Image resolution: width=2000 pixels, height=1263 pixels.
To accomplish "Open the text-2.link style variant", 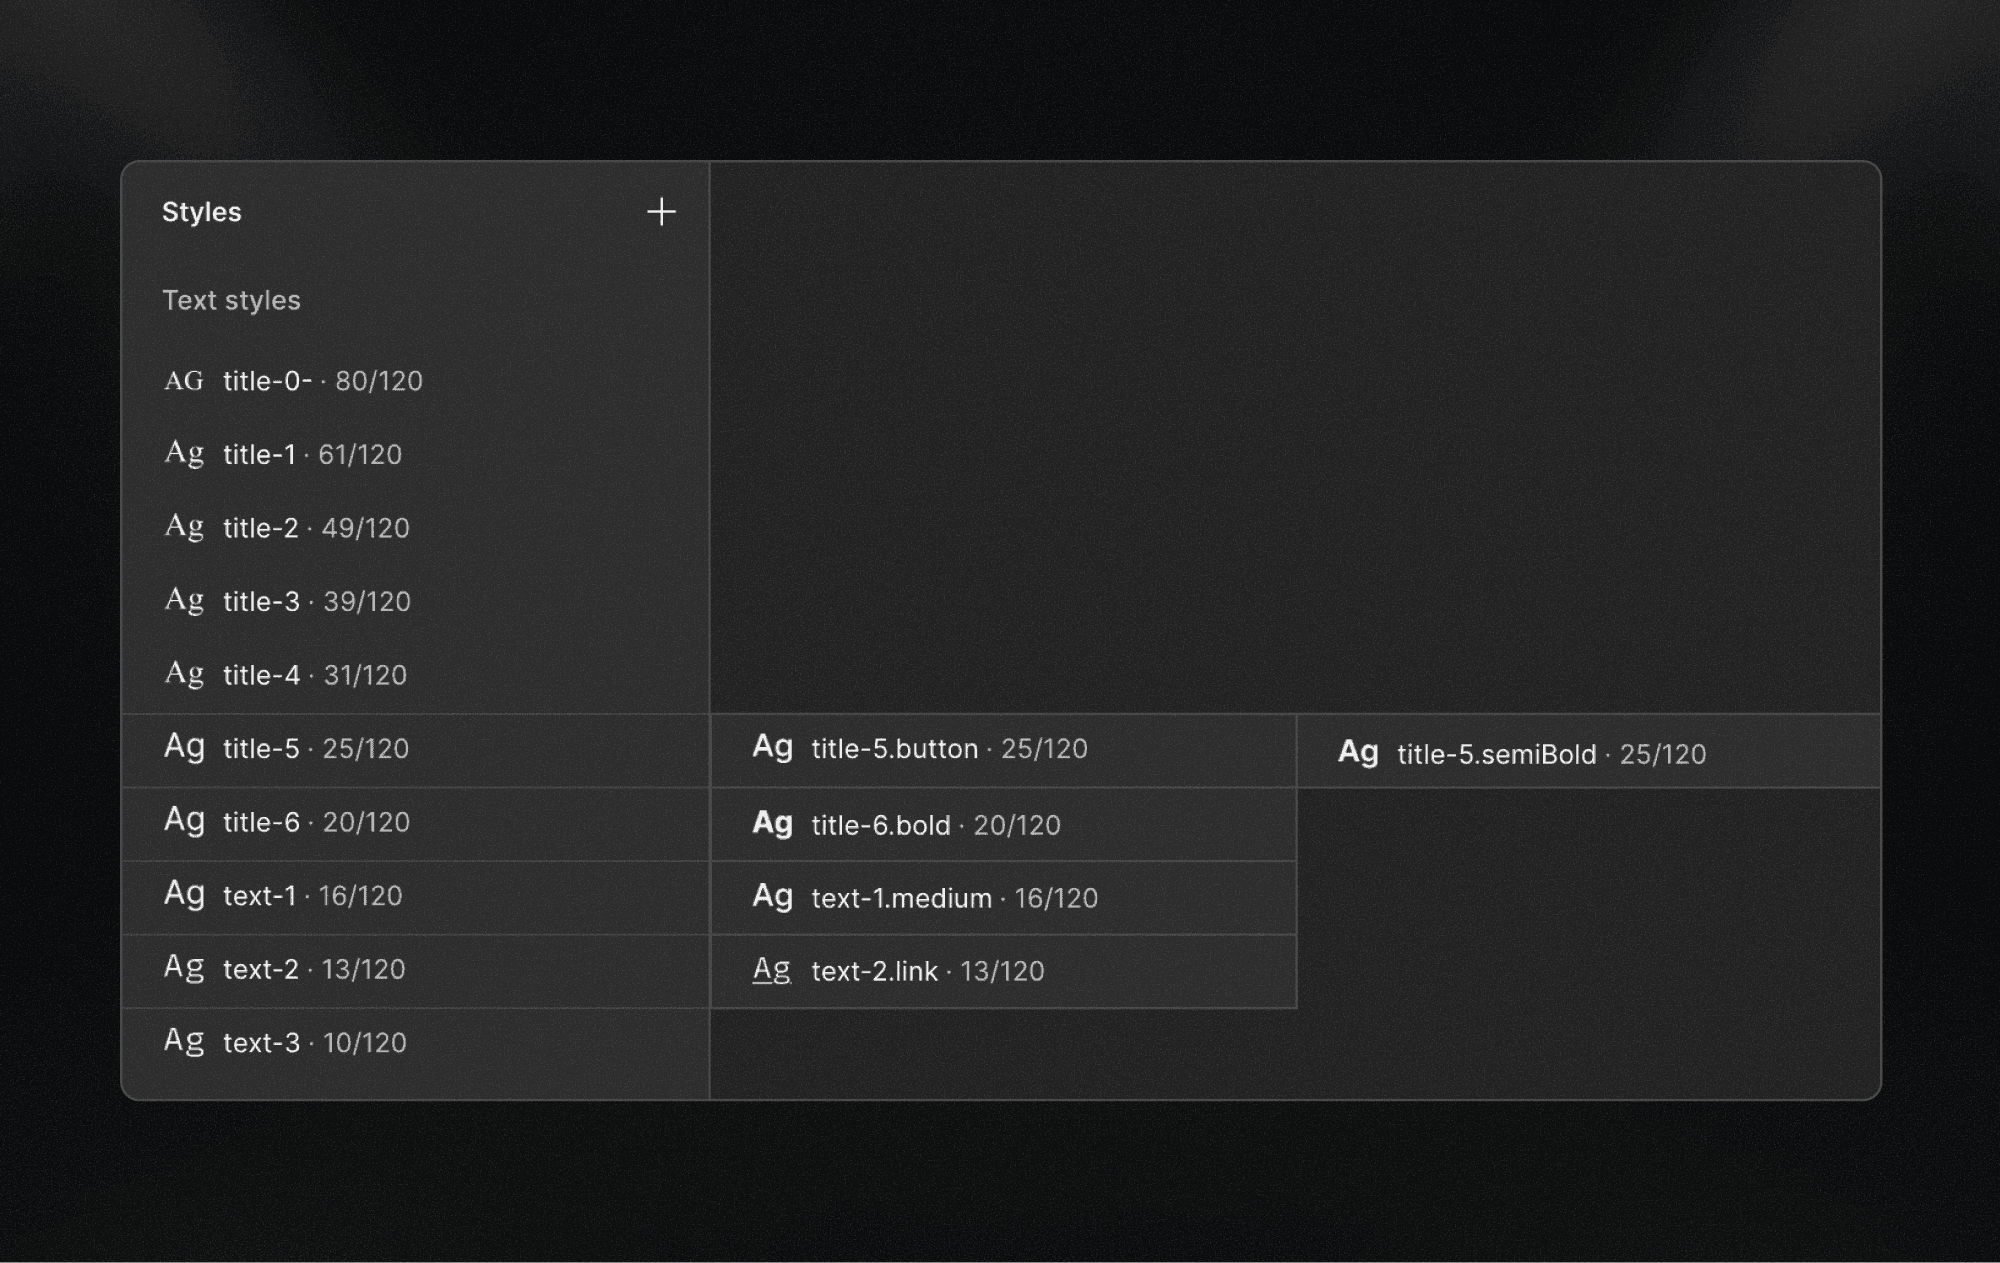I will 925,970.
